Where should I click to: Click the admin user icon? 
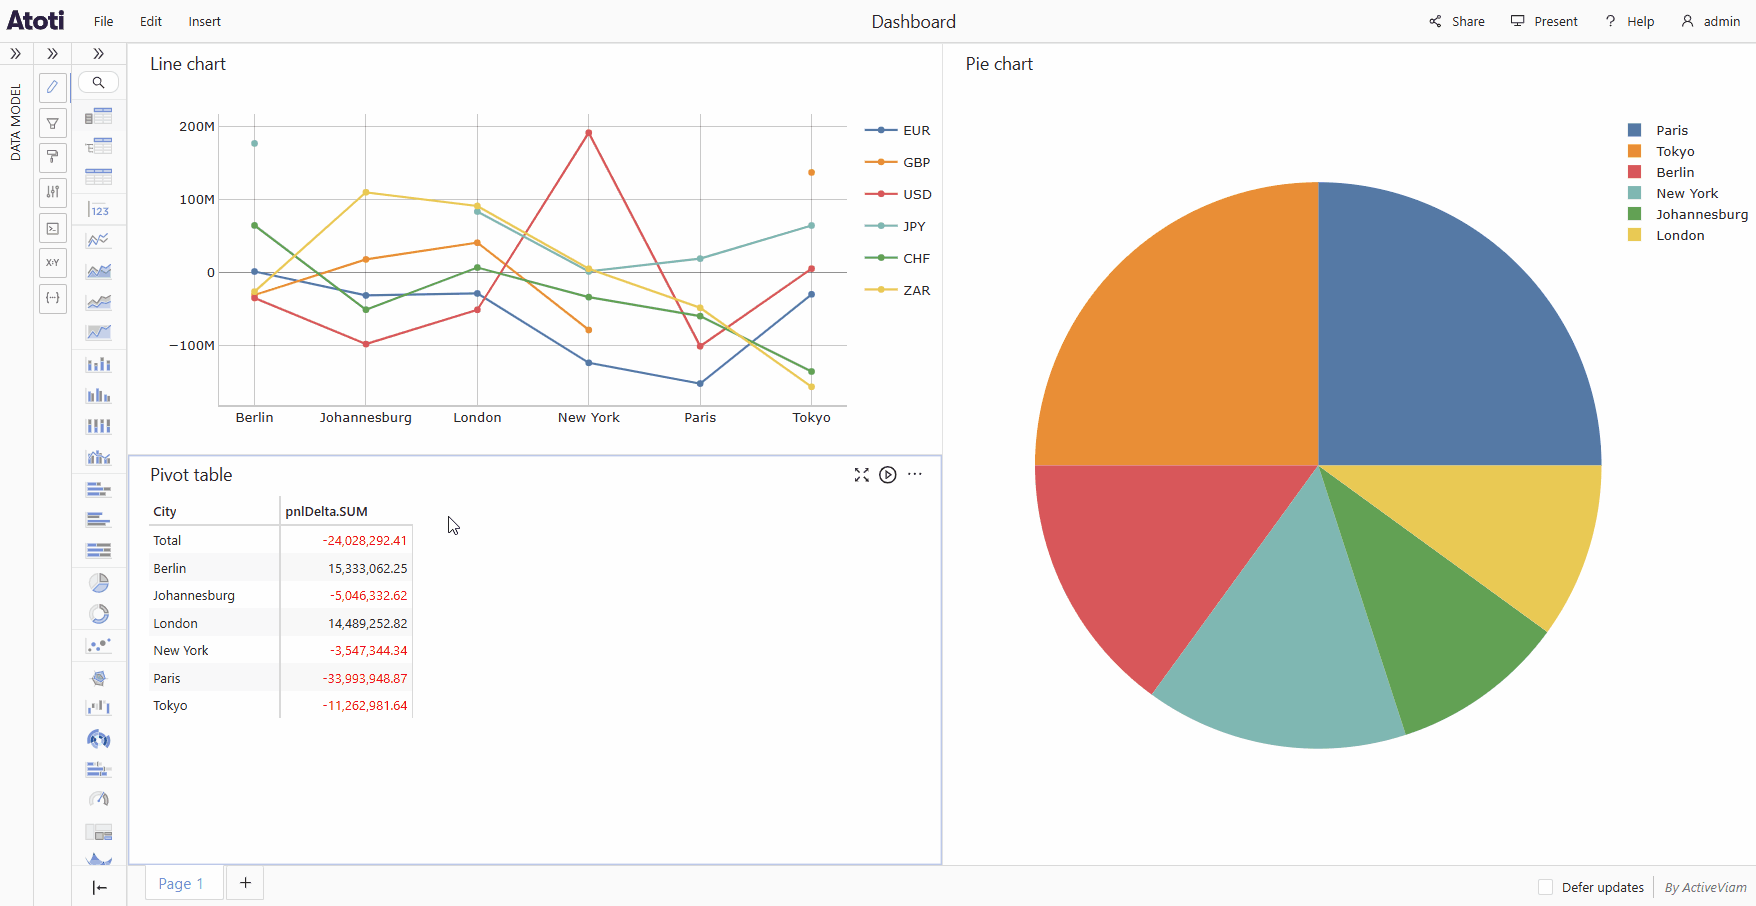1688,21
